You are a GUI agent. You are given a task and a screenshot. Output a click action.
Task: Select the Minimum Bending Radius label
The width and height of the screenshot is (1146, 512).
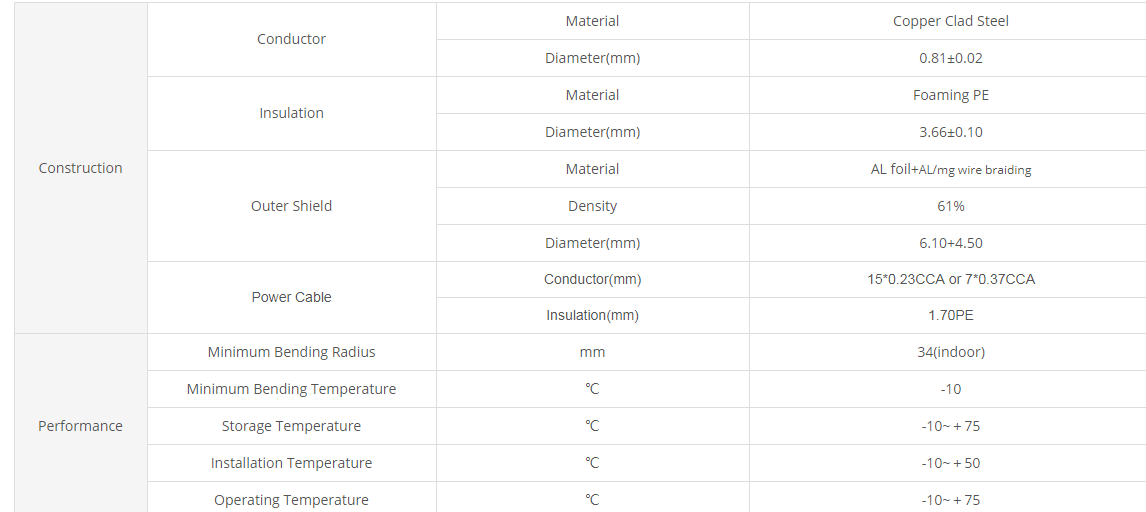pyautogui.click(x=292, y=352)
